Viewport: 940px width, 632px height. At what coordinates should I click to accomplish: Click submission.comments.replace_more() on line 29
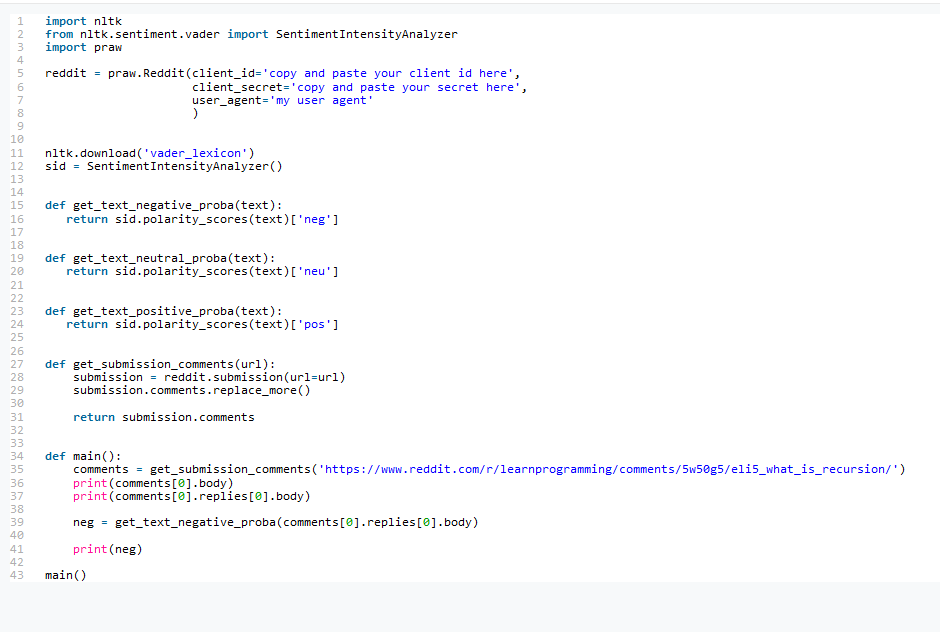pos(192,390)
